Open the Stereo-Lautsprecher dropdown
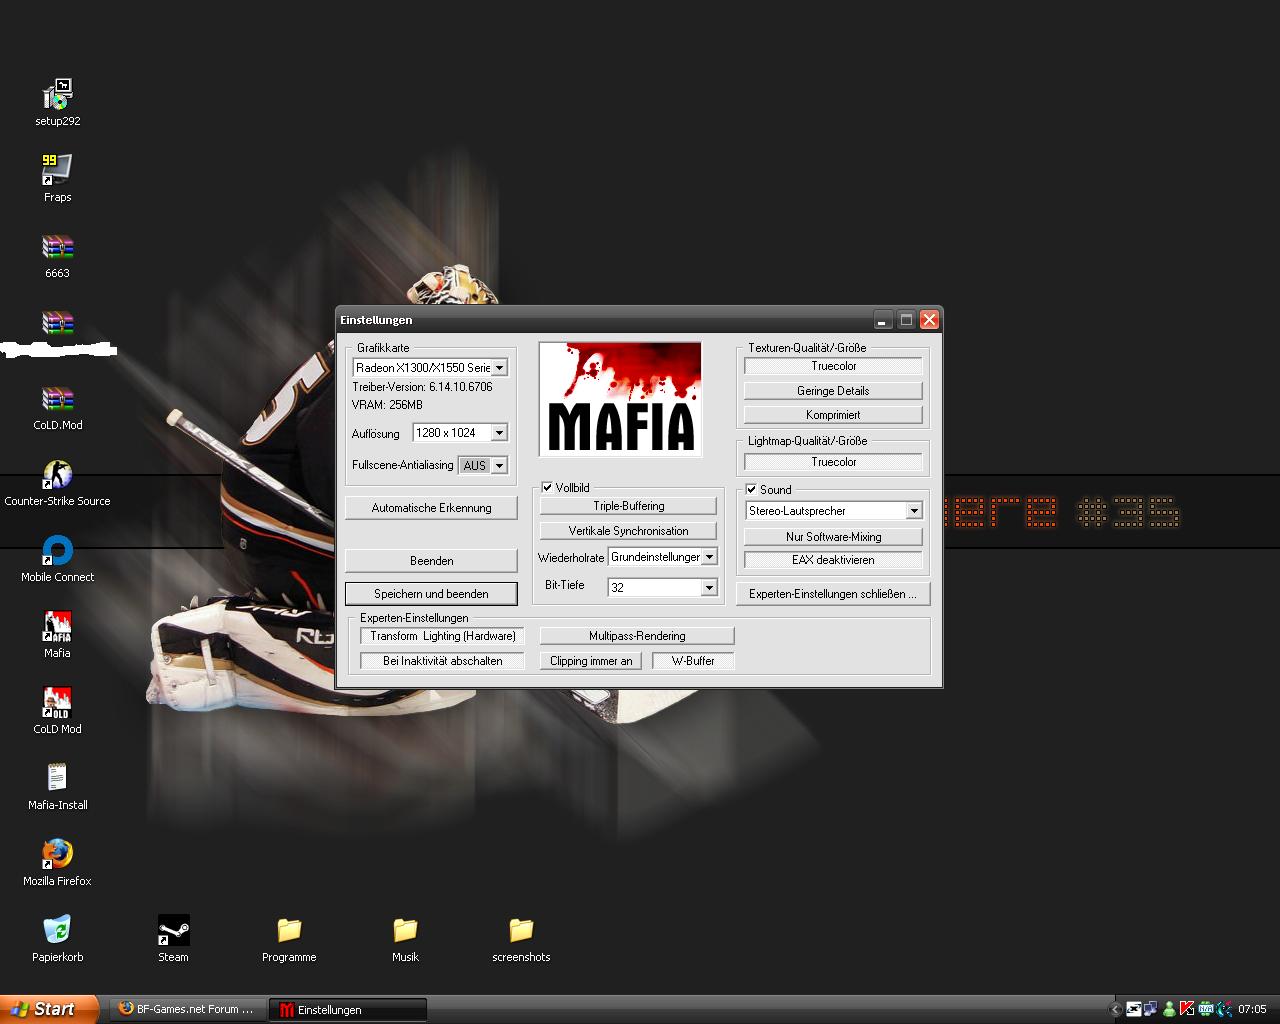1280x1024 pixels. [x=833, y=511]
